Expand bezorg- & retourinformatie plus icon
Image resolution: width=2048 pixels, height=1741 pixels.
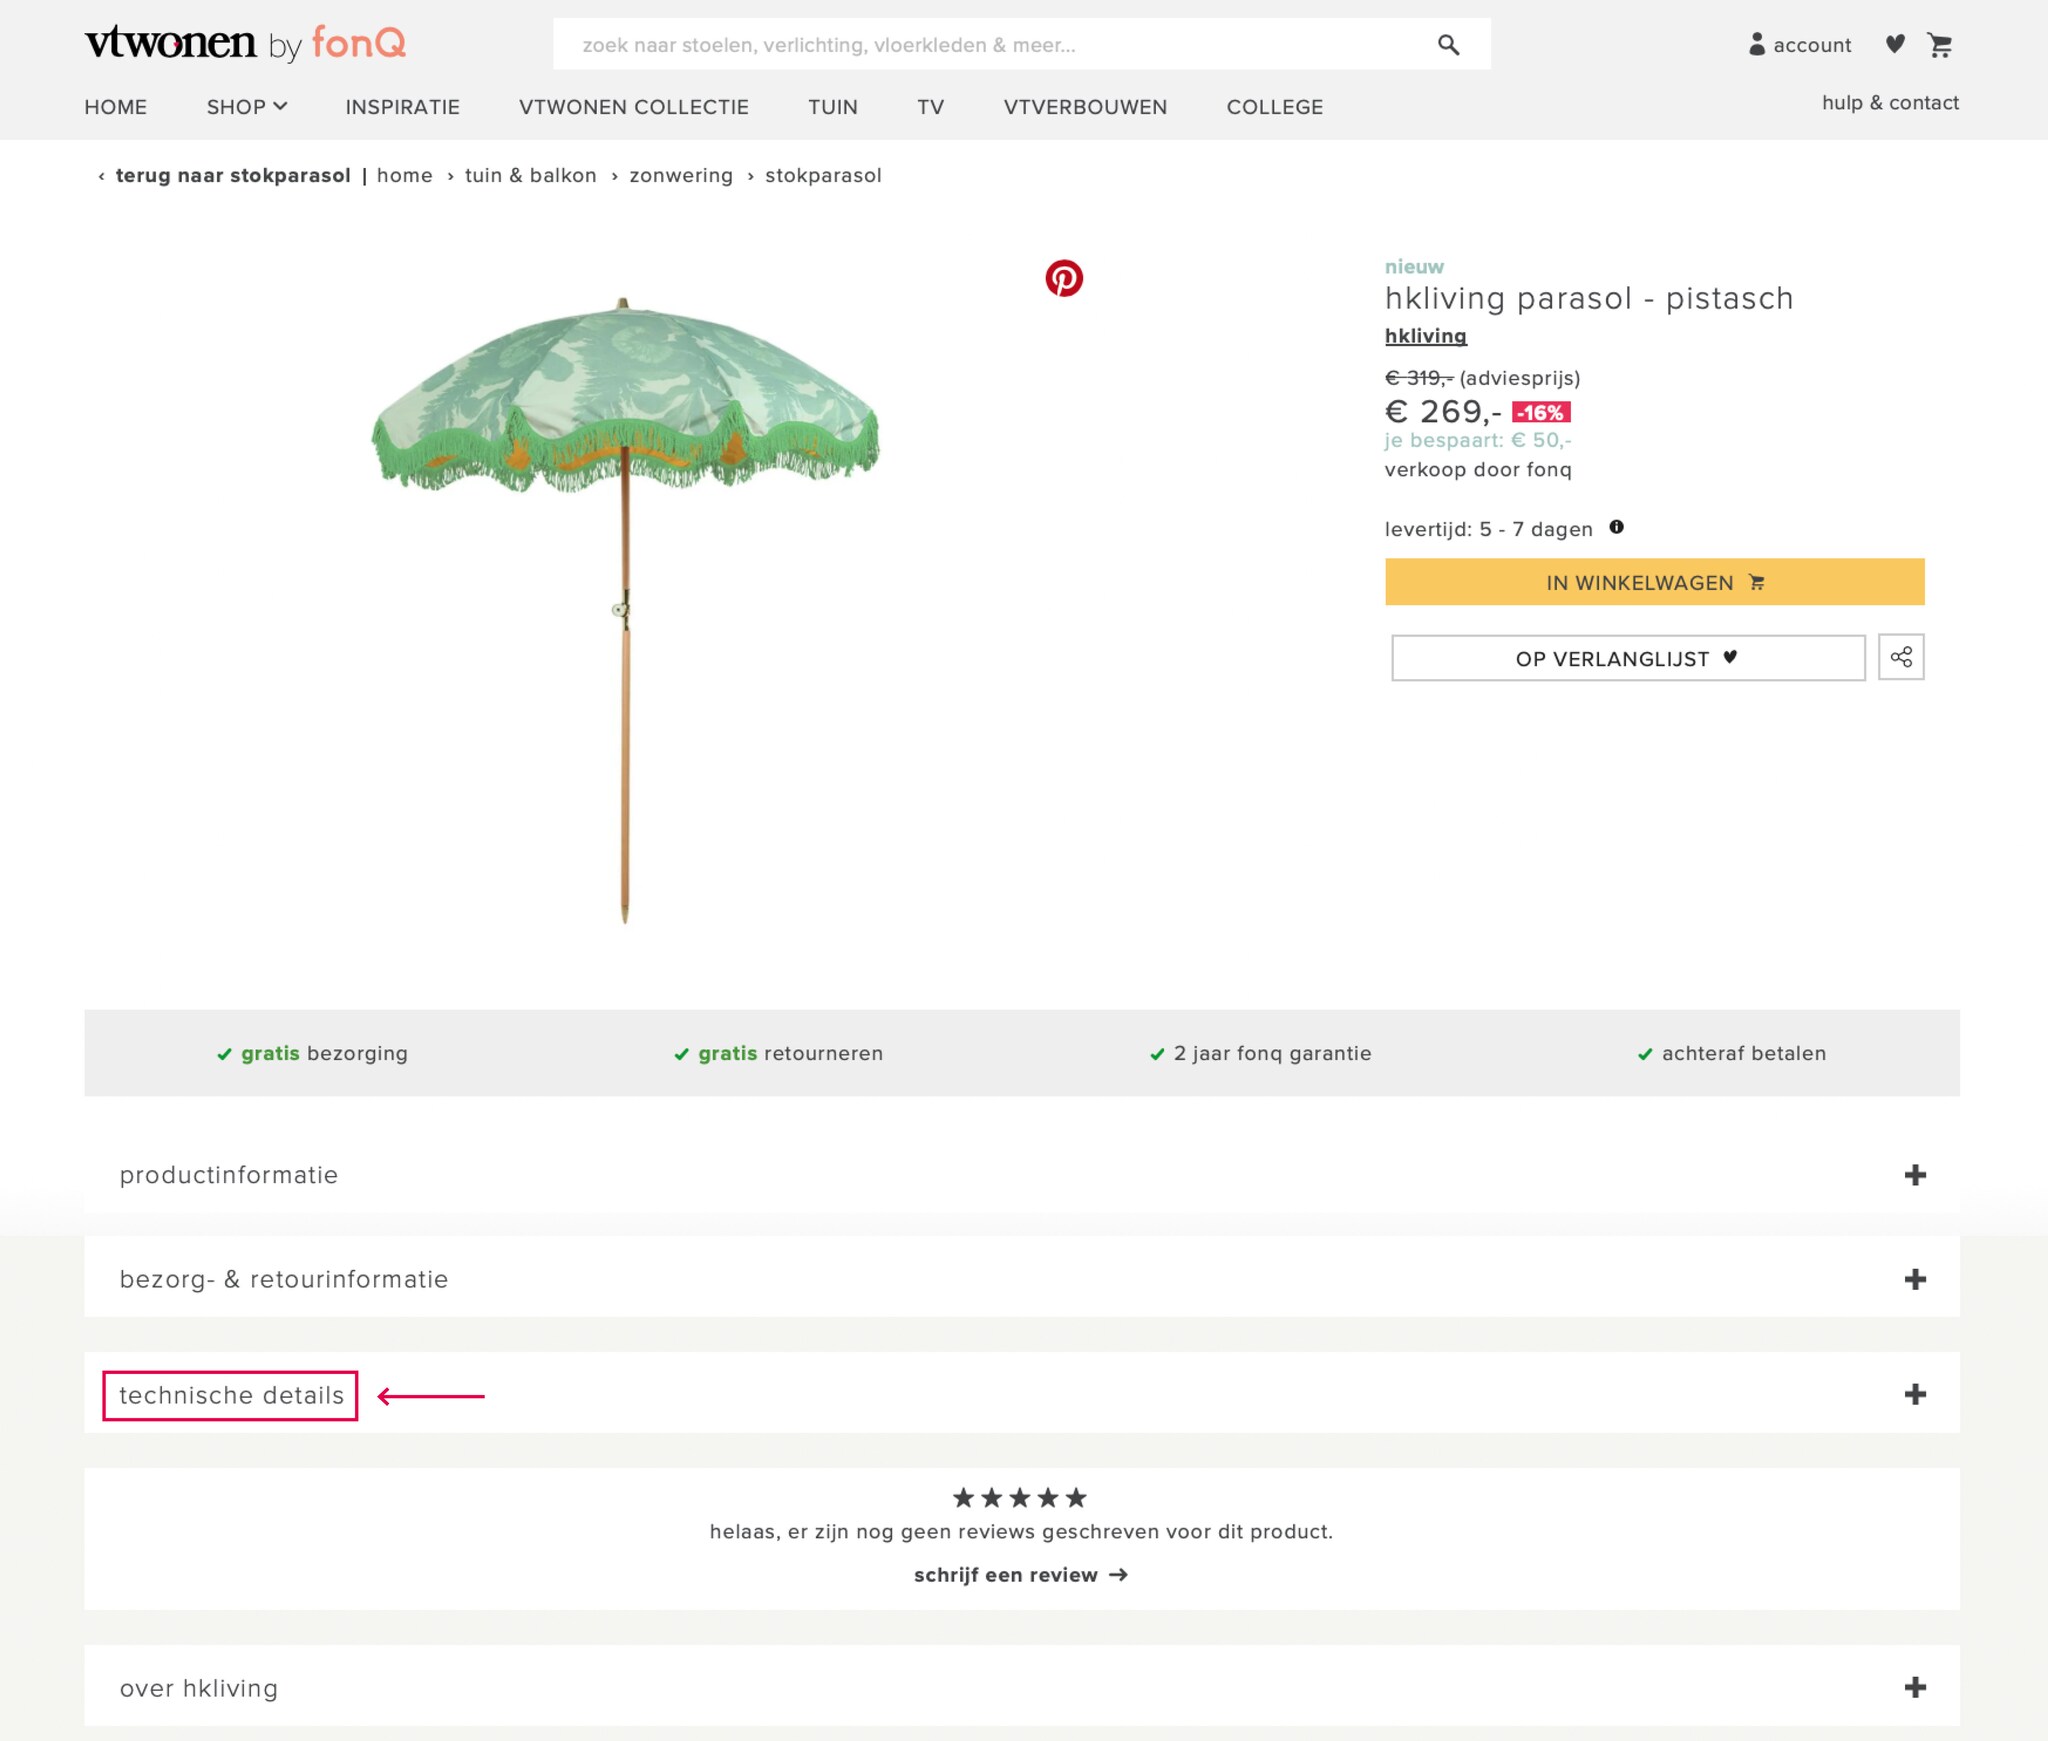click(1915, 1279)
